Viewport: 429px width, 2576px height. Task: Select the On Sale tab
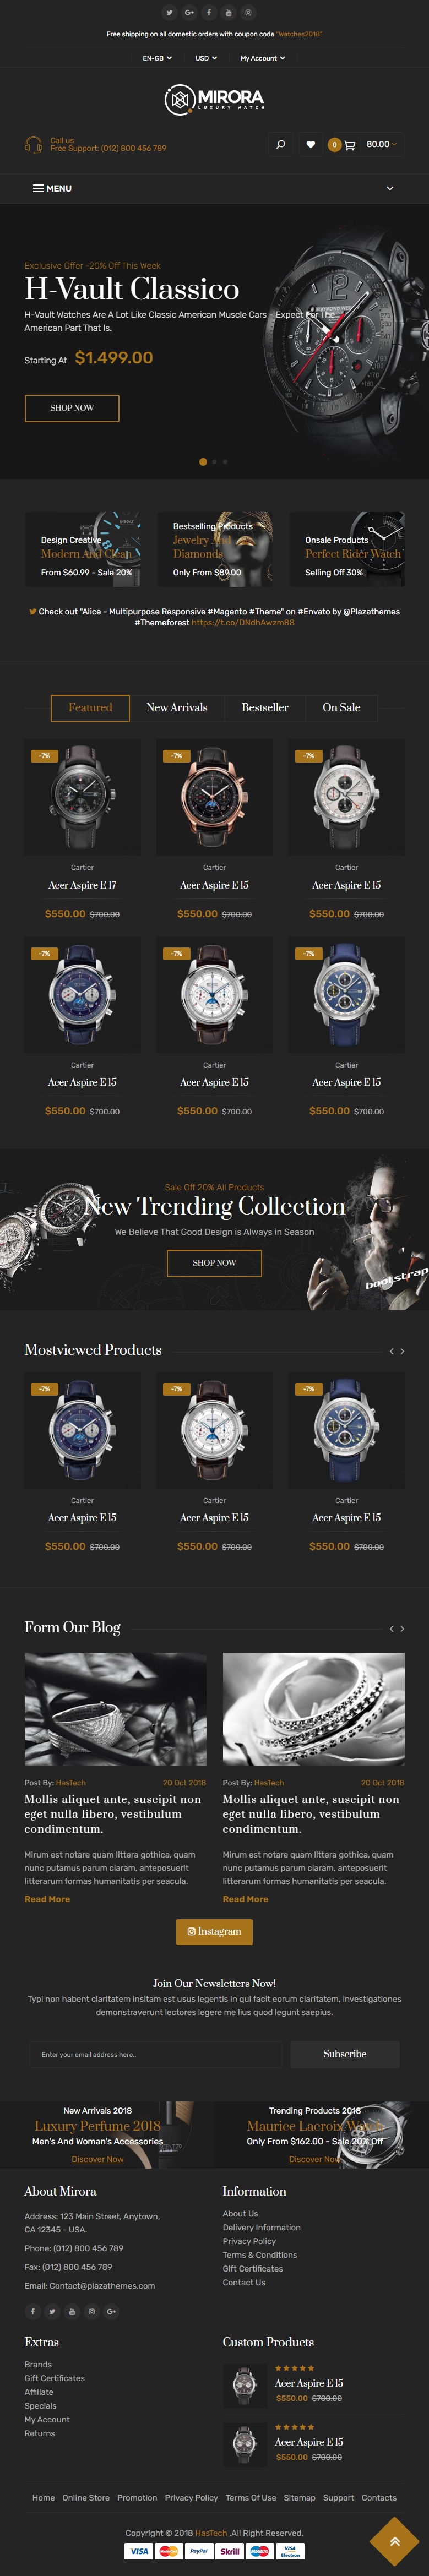(341, 708)
